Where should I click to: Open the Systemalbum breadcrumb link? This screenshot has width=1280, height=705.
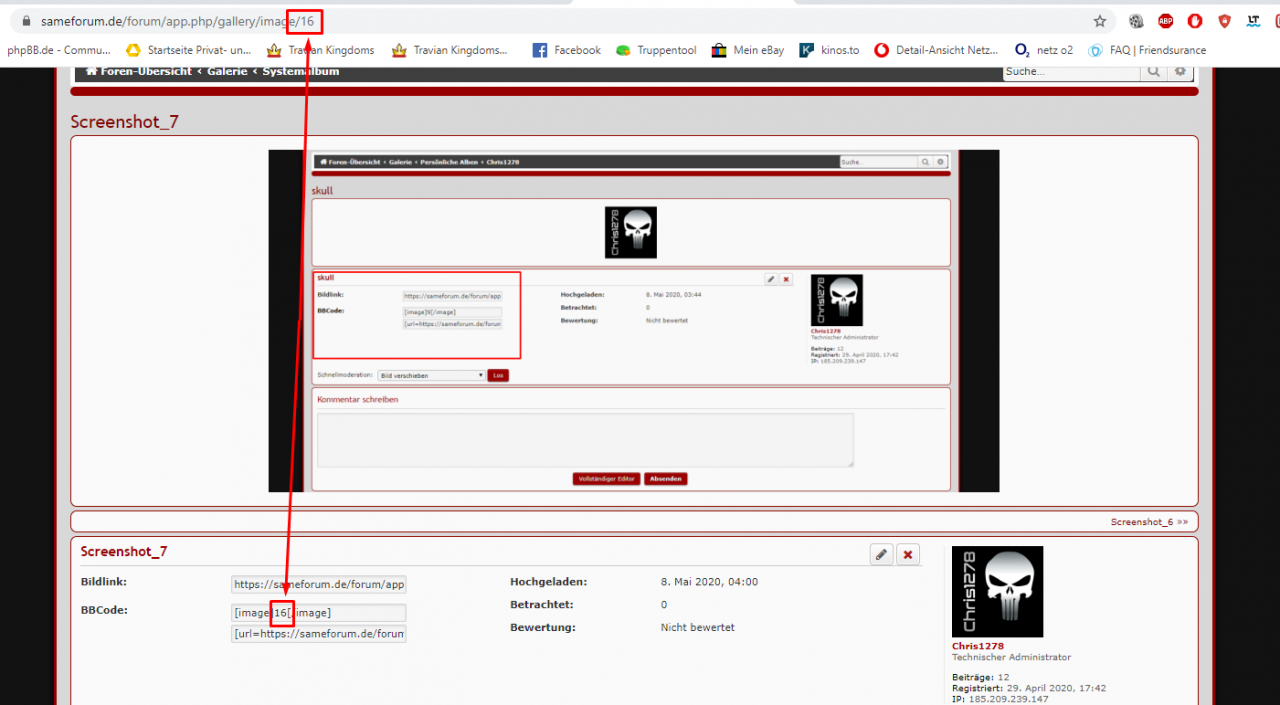(x=300, y=71)
